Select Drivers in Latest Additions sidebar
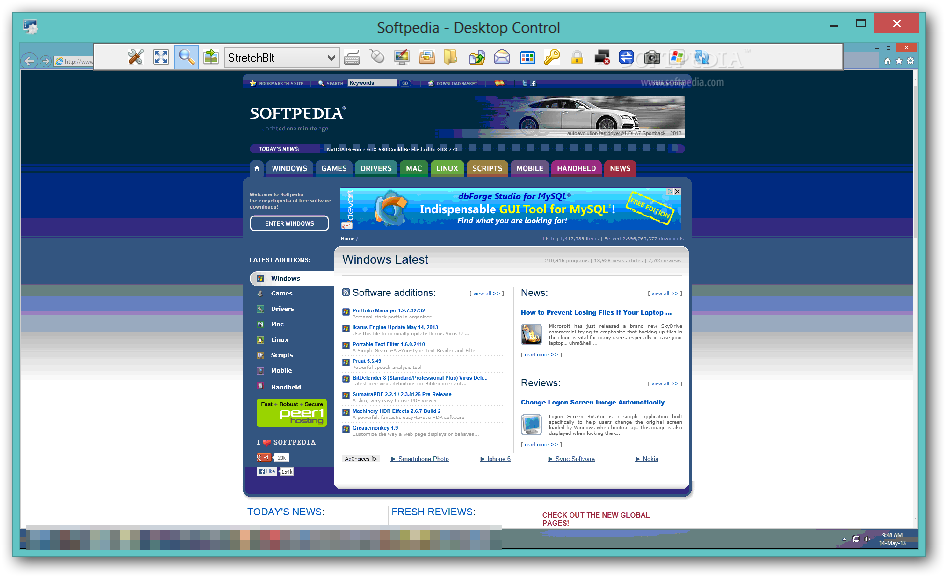This screenshot has height=577, width=946. [x=283, y=309]
